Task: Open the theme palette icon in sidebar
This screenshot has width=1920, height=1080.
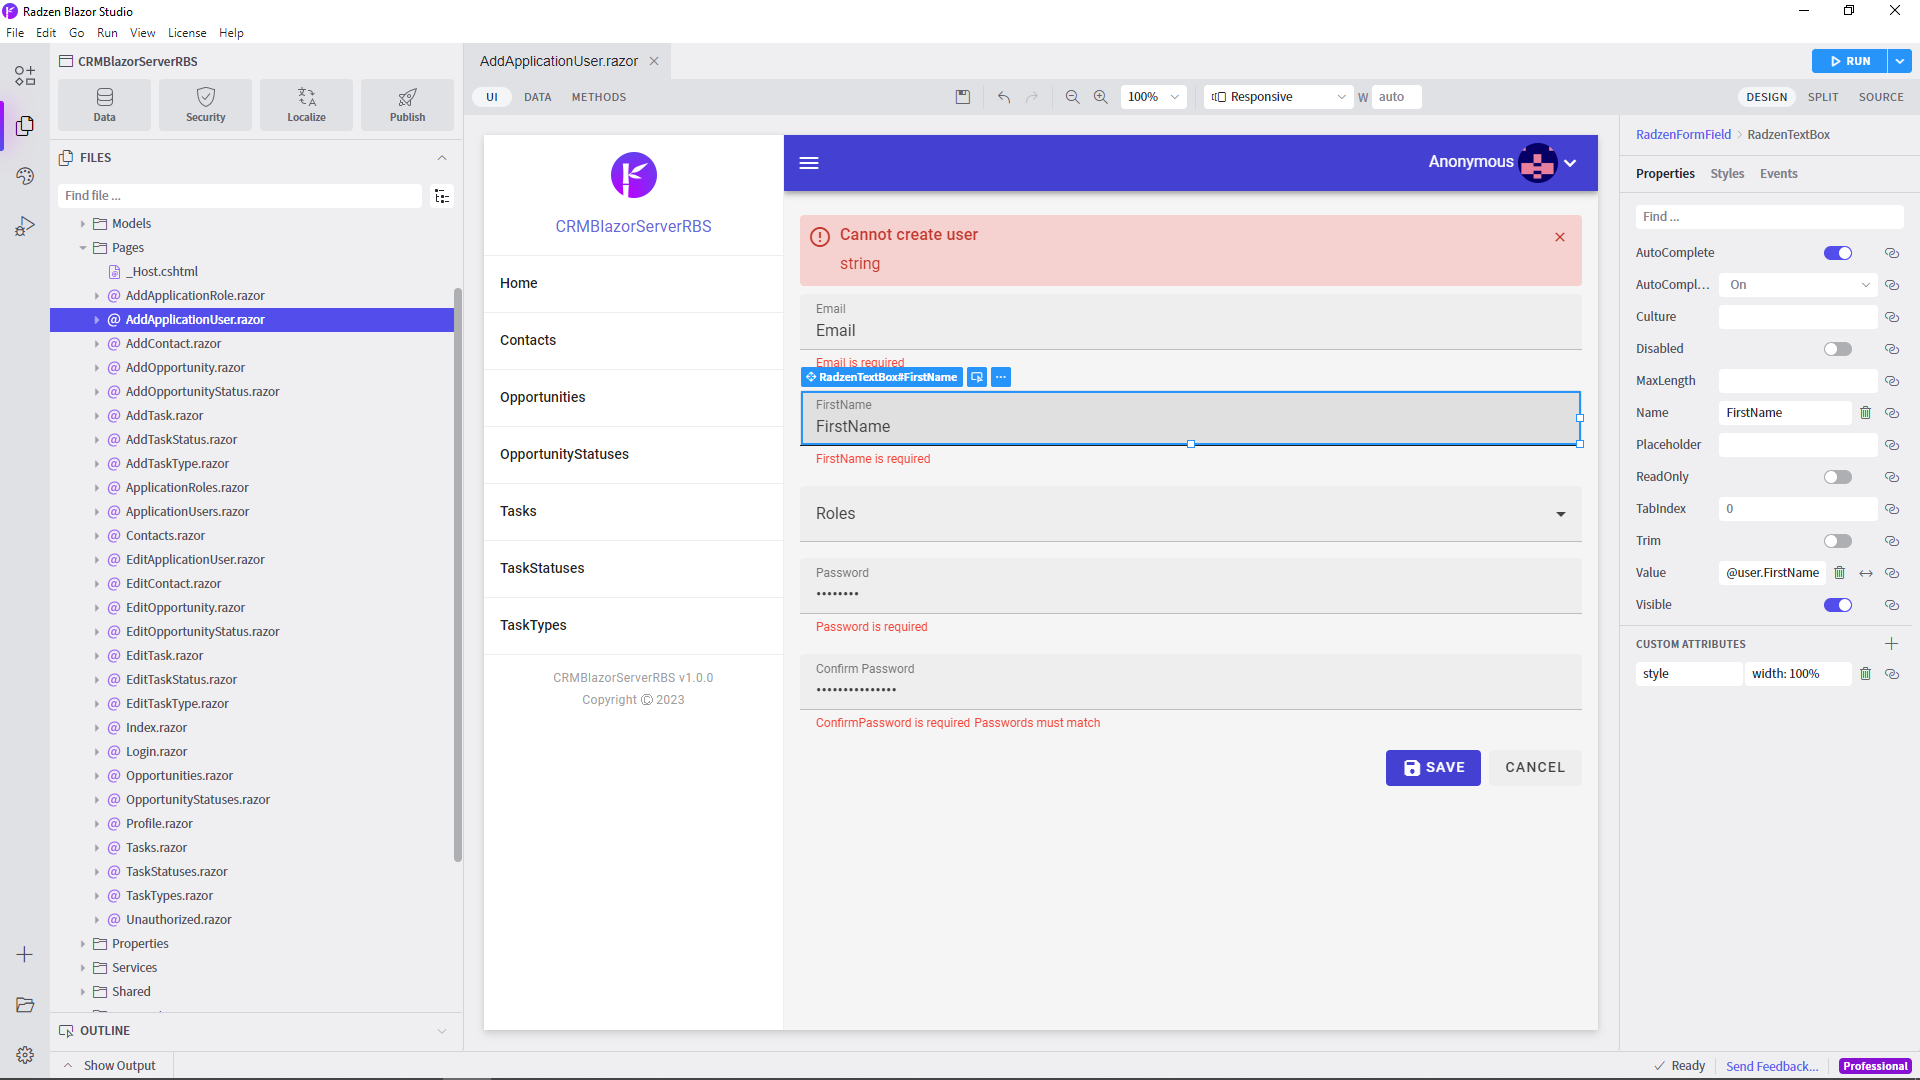Action: (25, 176)
